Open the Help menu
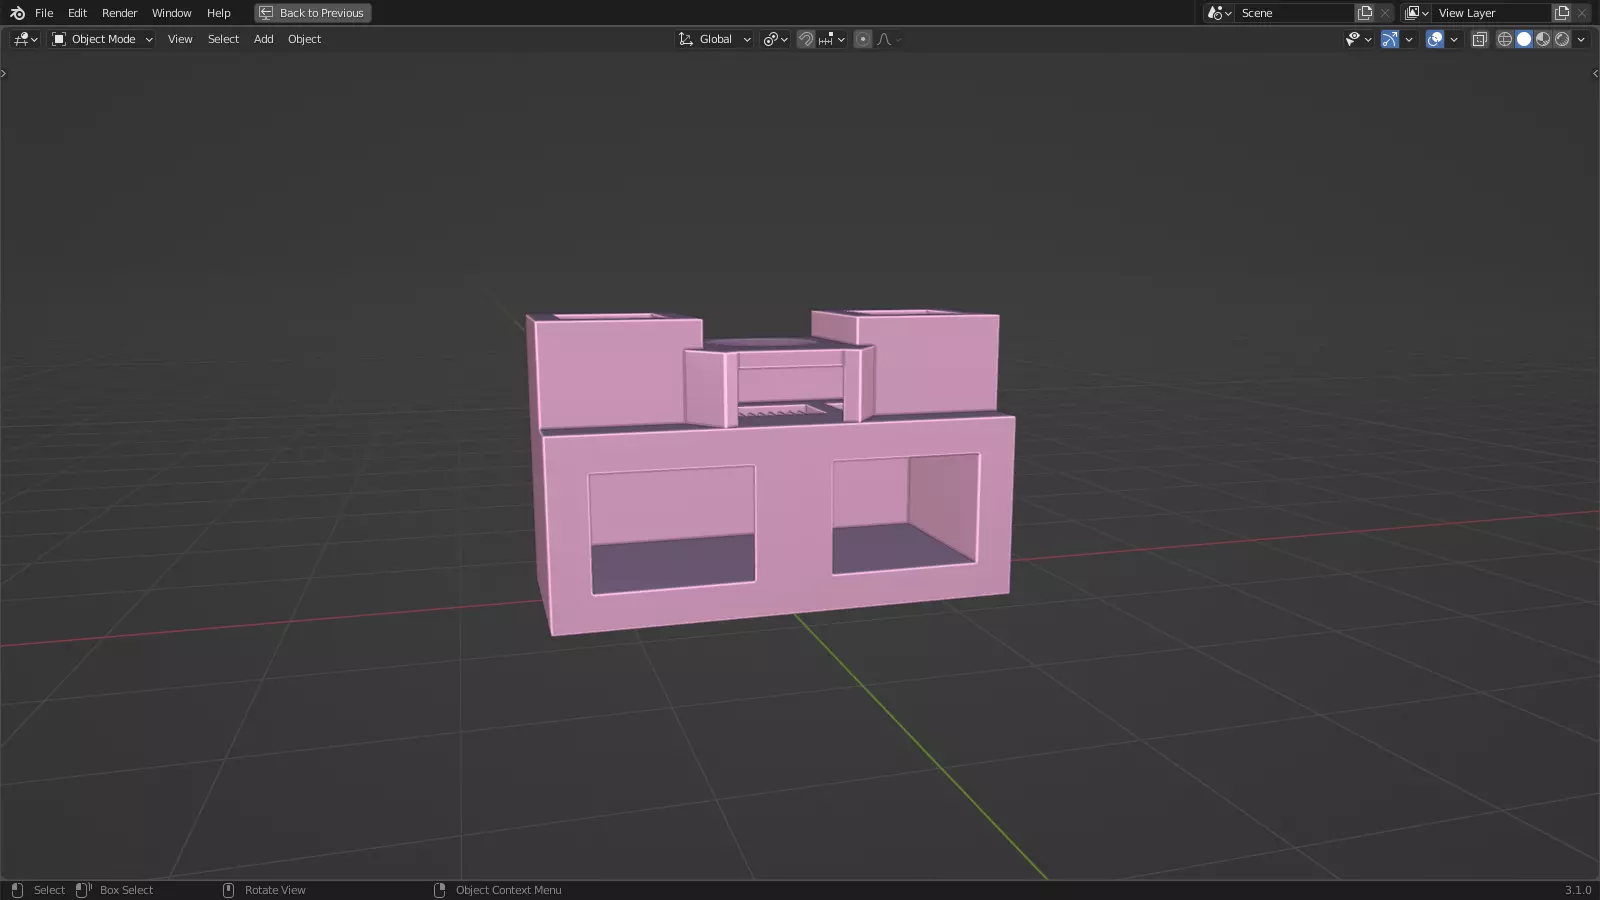The width and height of the screenshot is (1600, 900). pyautogui.click(x=218, y=13)
